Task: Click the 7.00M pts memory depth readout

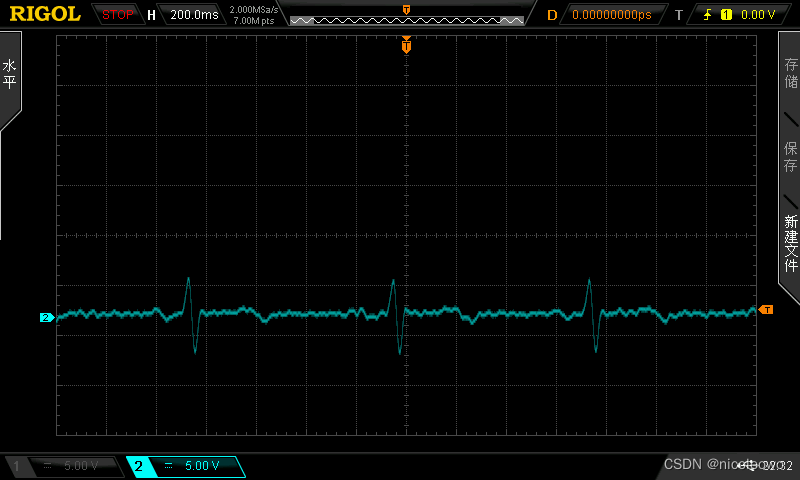Action: pos(254,21)
